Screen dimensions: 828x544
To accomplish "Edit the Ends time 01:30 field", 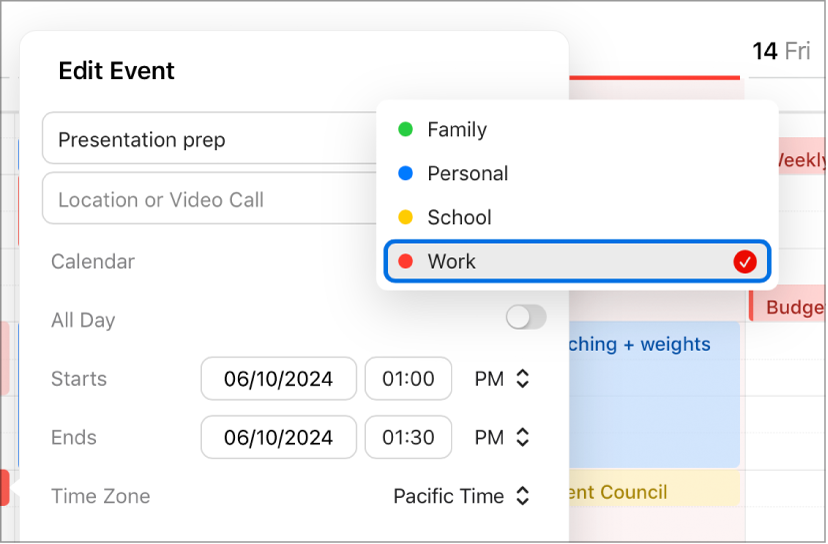I will tap(408, 437).
